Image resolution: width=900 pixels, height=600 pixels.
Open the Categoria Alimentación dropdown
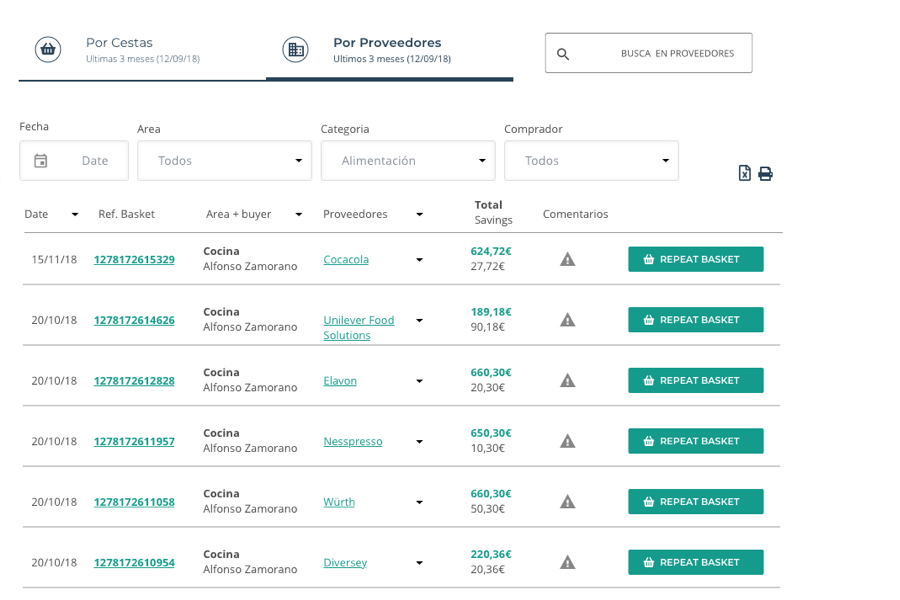[408, 161]
